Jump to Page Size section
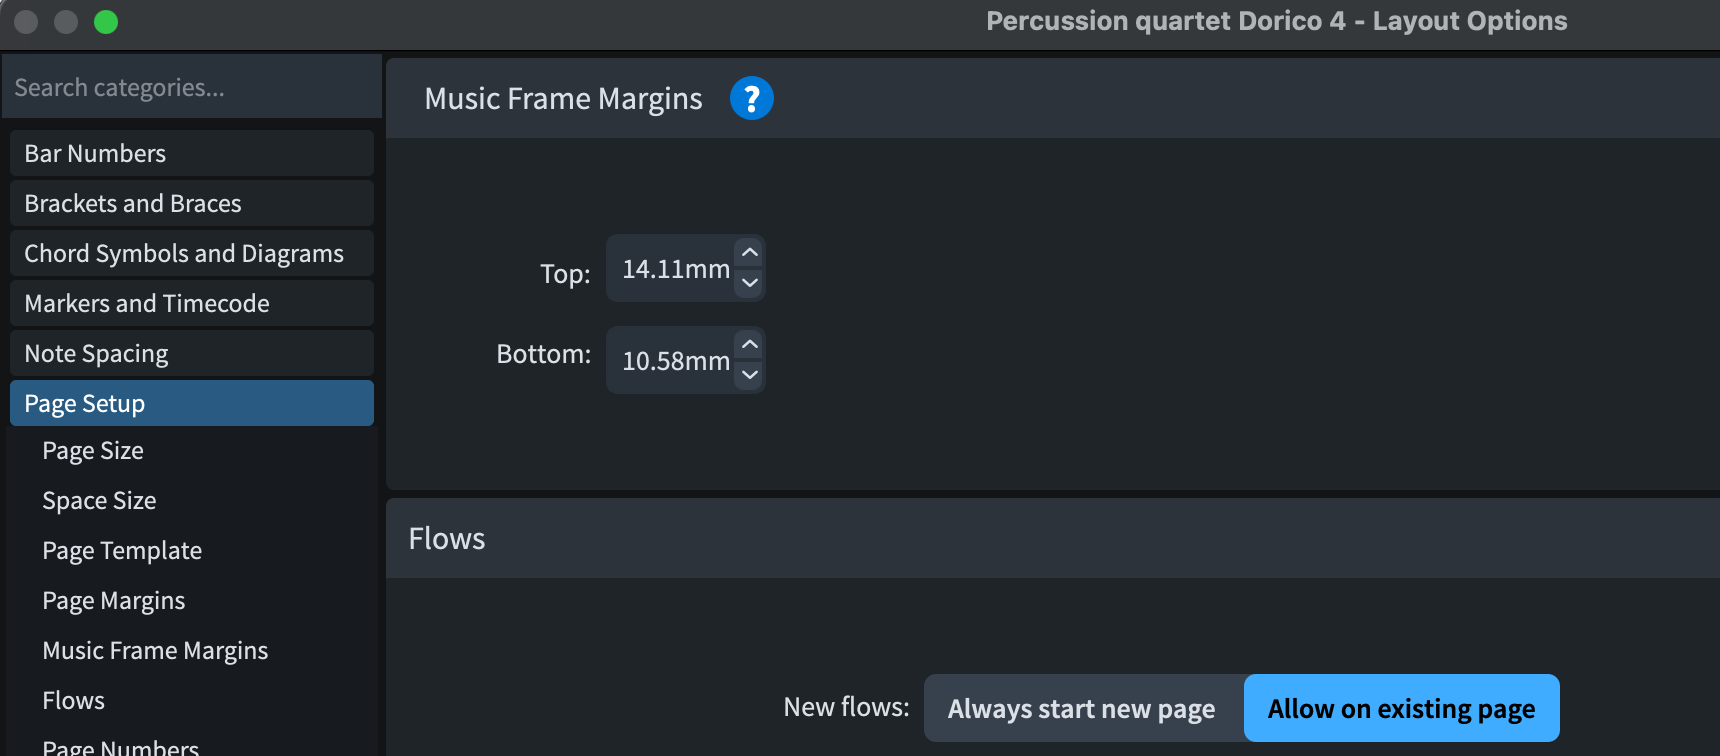Image resolution: width=1720 pixels, height=756 pixels. 93,451
